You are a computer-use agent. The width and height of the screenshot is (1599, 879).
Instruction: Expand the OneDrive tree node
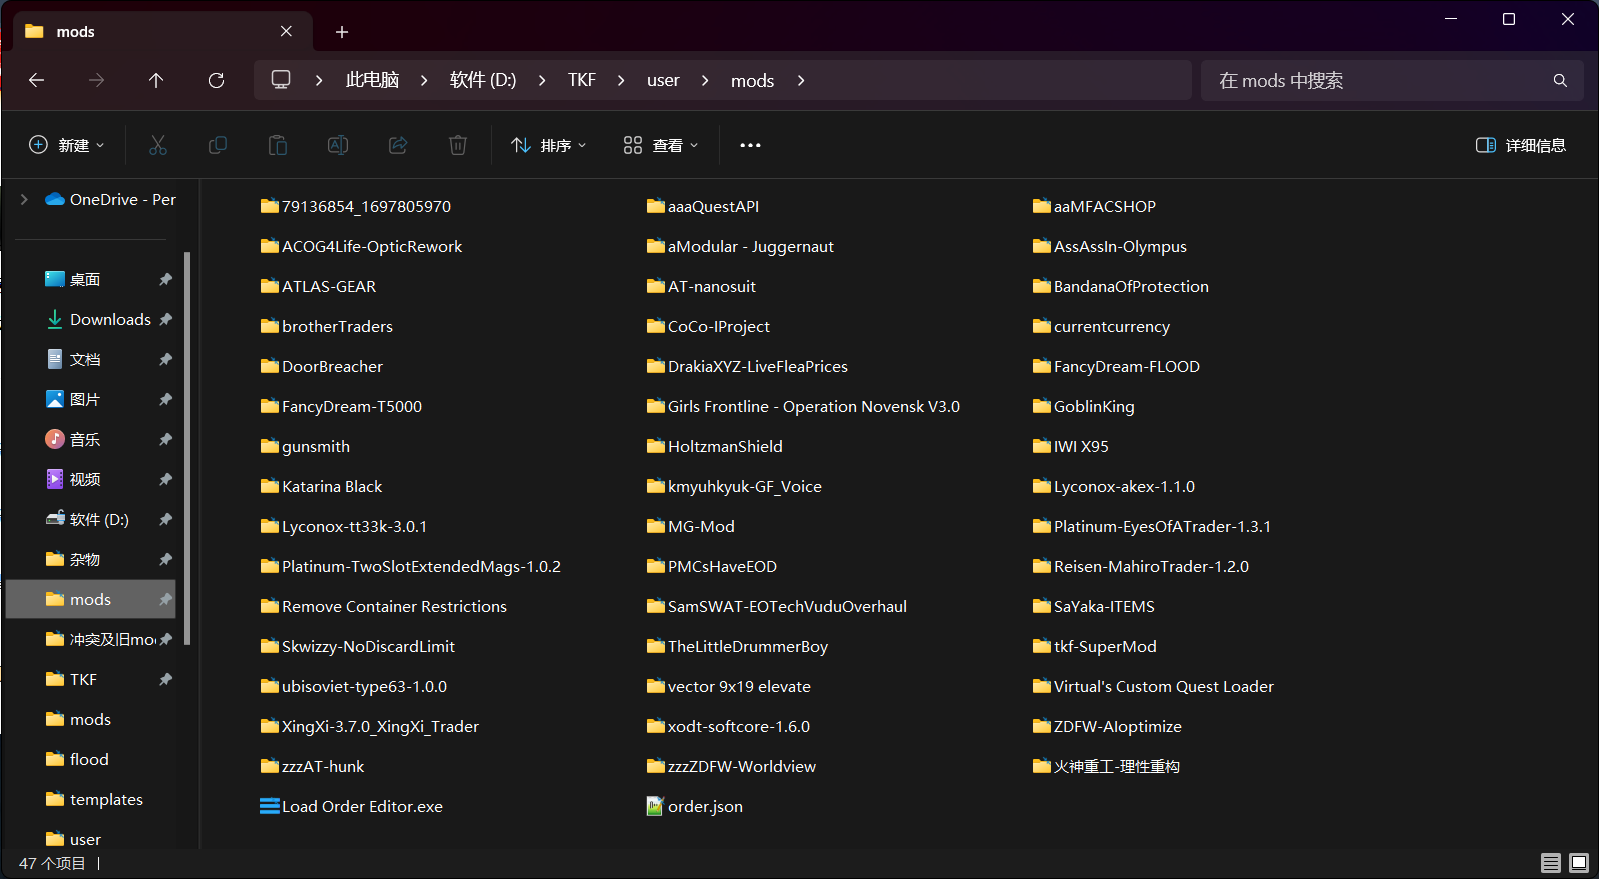24,200
